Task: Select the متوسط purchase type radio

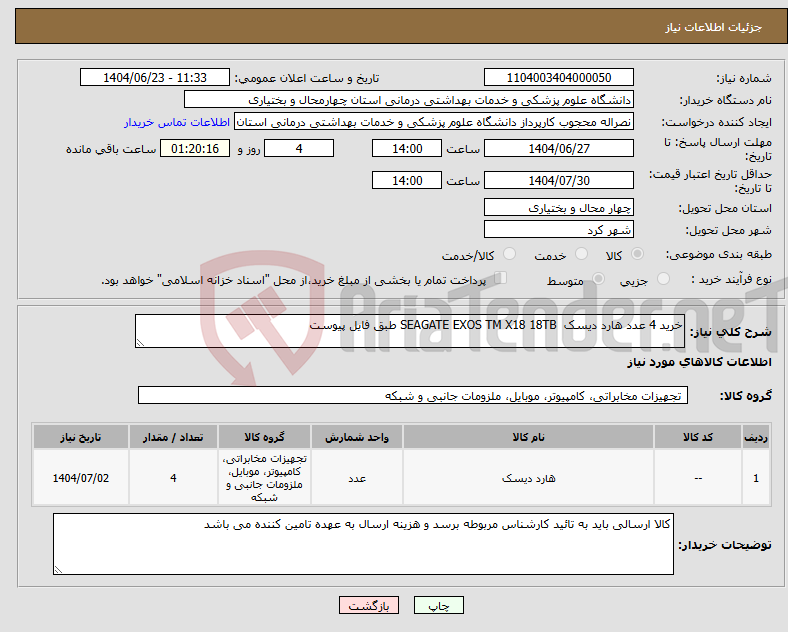Action: point(598,278)
